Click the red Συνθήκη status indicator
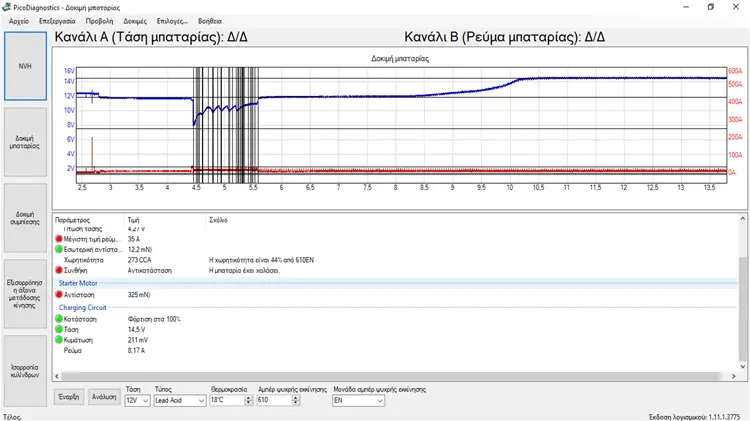 point(59,270)
